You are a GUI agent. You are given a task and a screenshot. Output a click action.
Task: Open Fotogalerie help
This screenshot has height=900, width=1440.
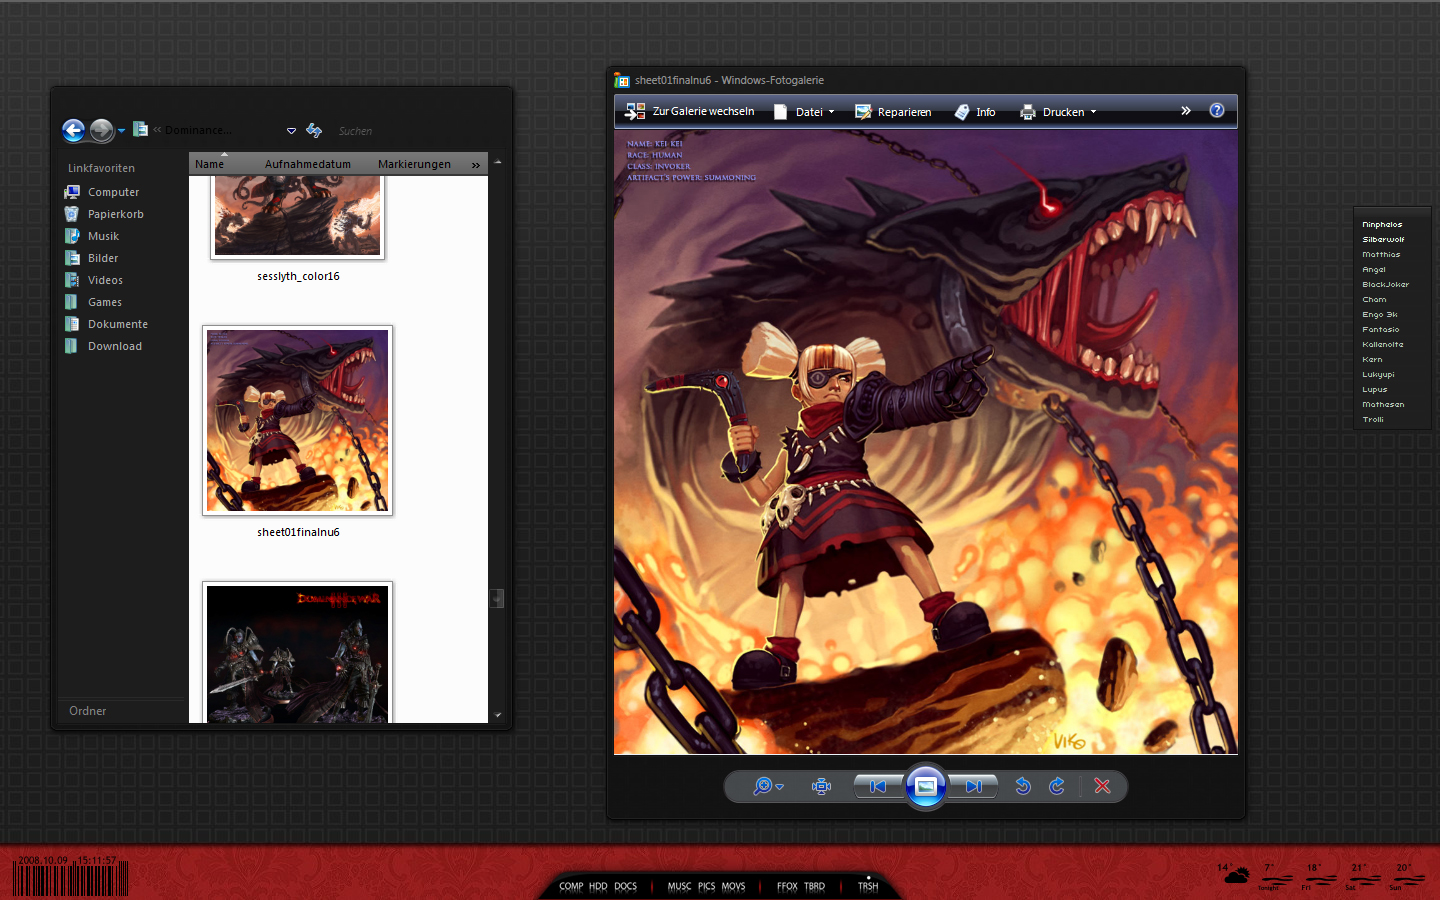click(x=1217, y=110)
